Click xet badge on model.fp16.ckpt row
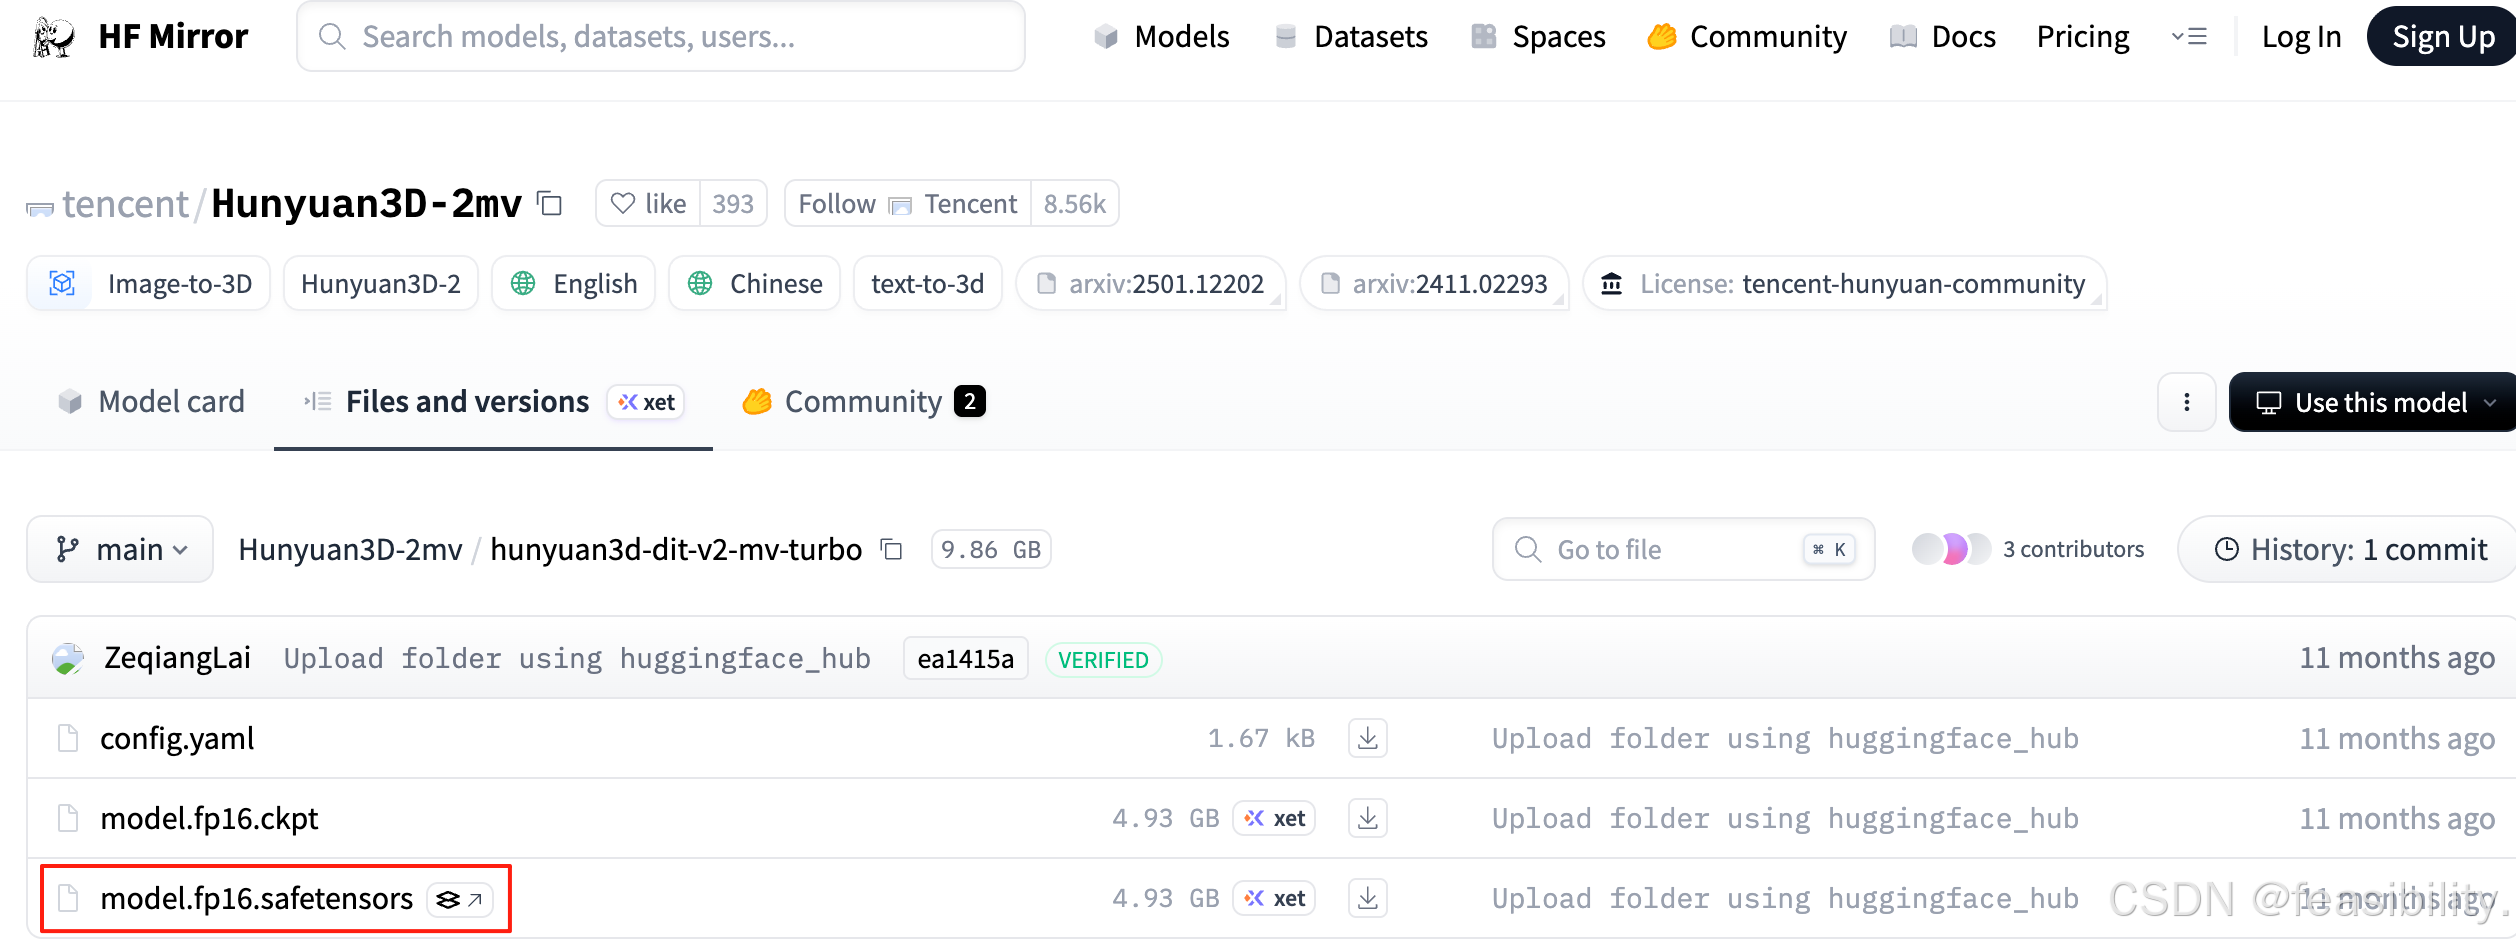The width and height of the screenshot is (2516, 940). click(x=1274, y=818)
